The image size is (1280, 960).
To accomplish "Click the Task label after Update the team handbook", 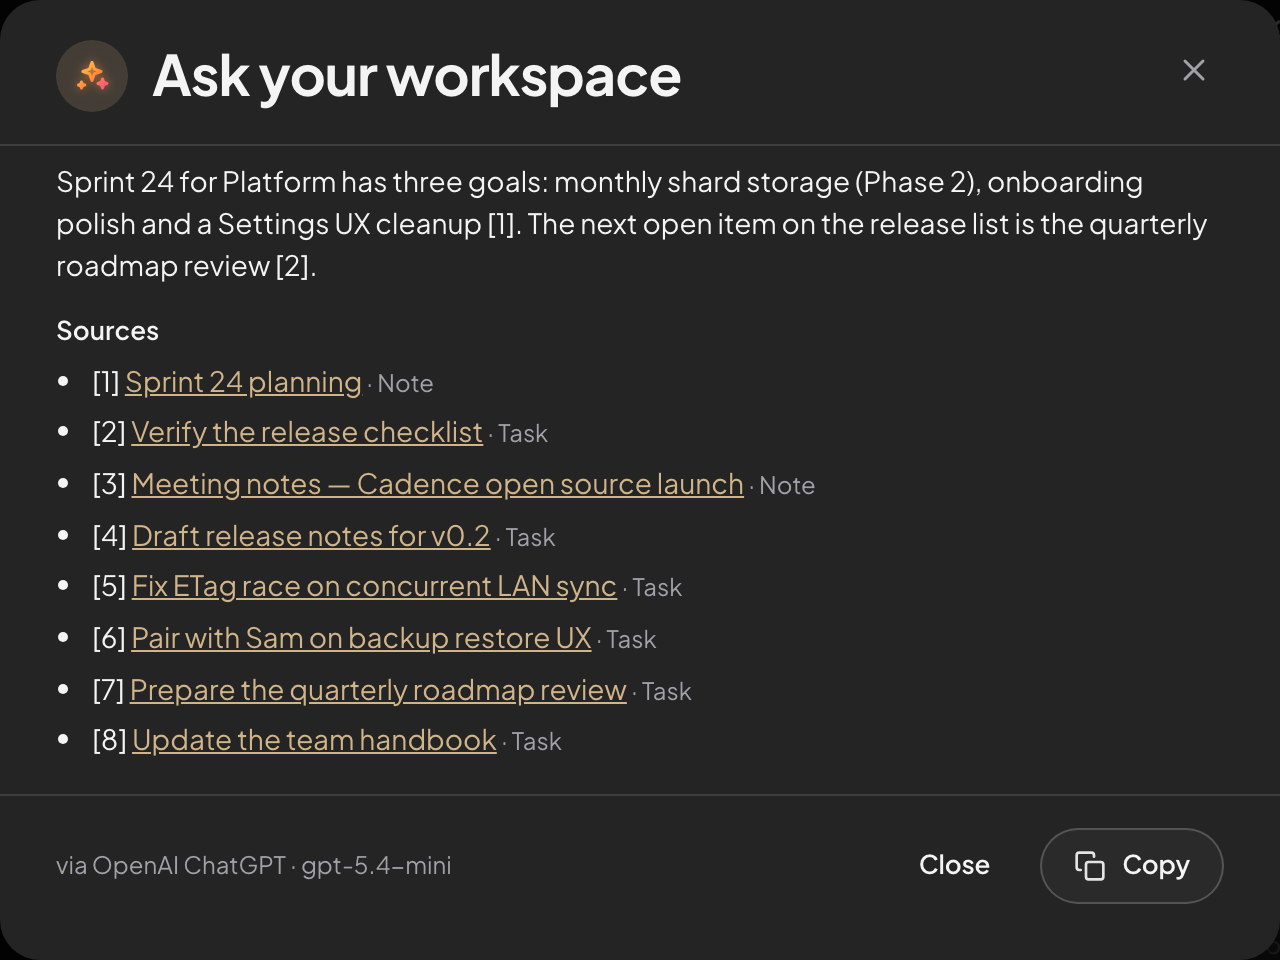I will pos(537,742).
